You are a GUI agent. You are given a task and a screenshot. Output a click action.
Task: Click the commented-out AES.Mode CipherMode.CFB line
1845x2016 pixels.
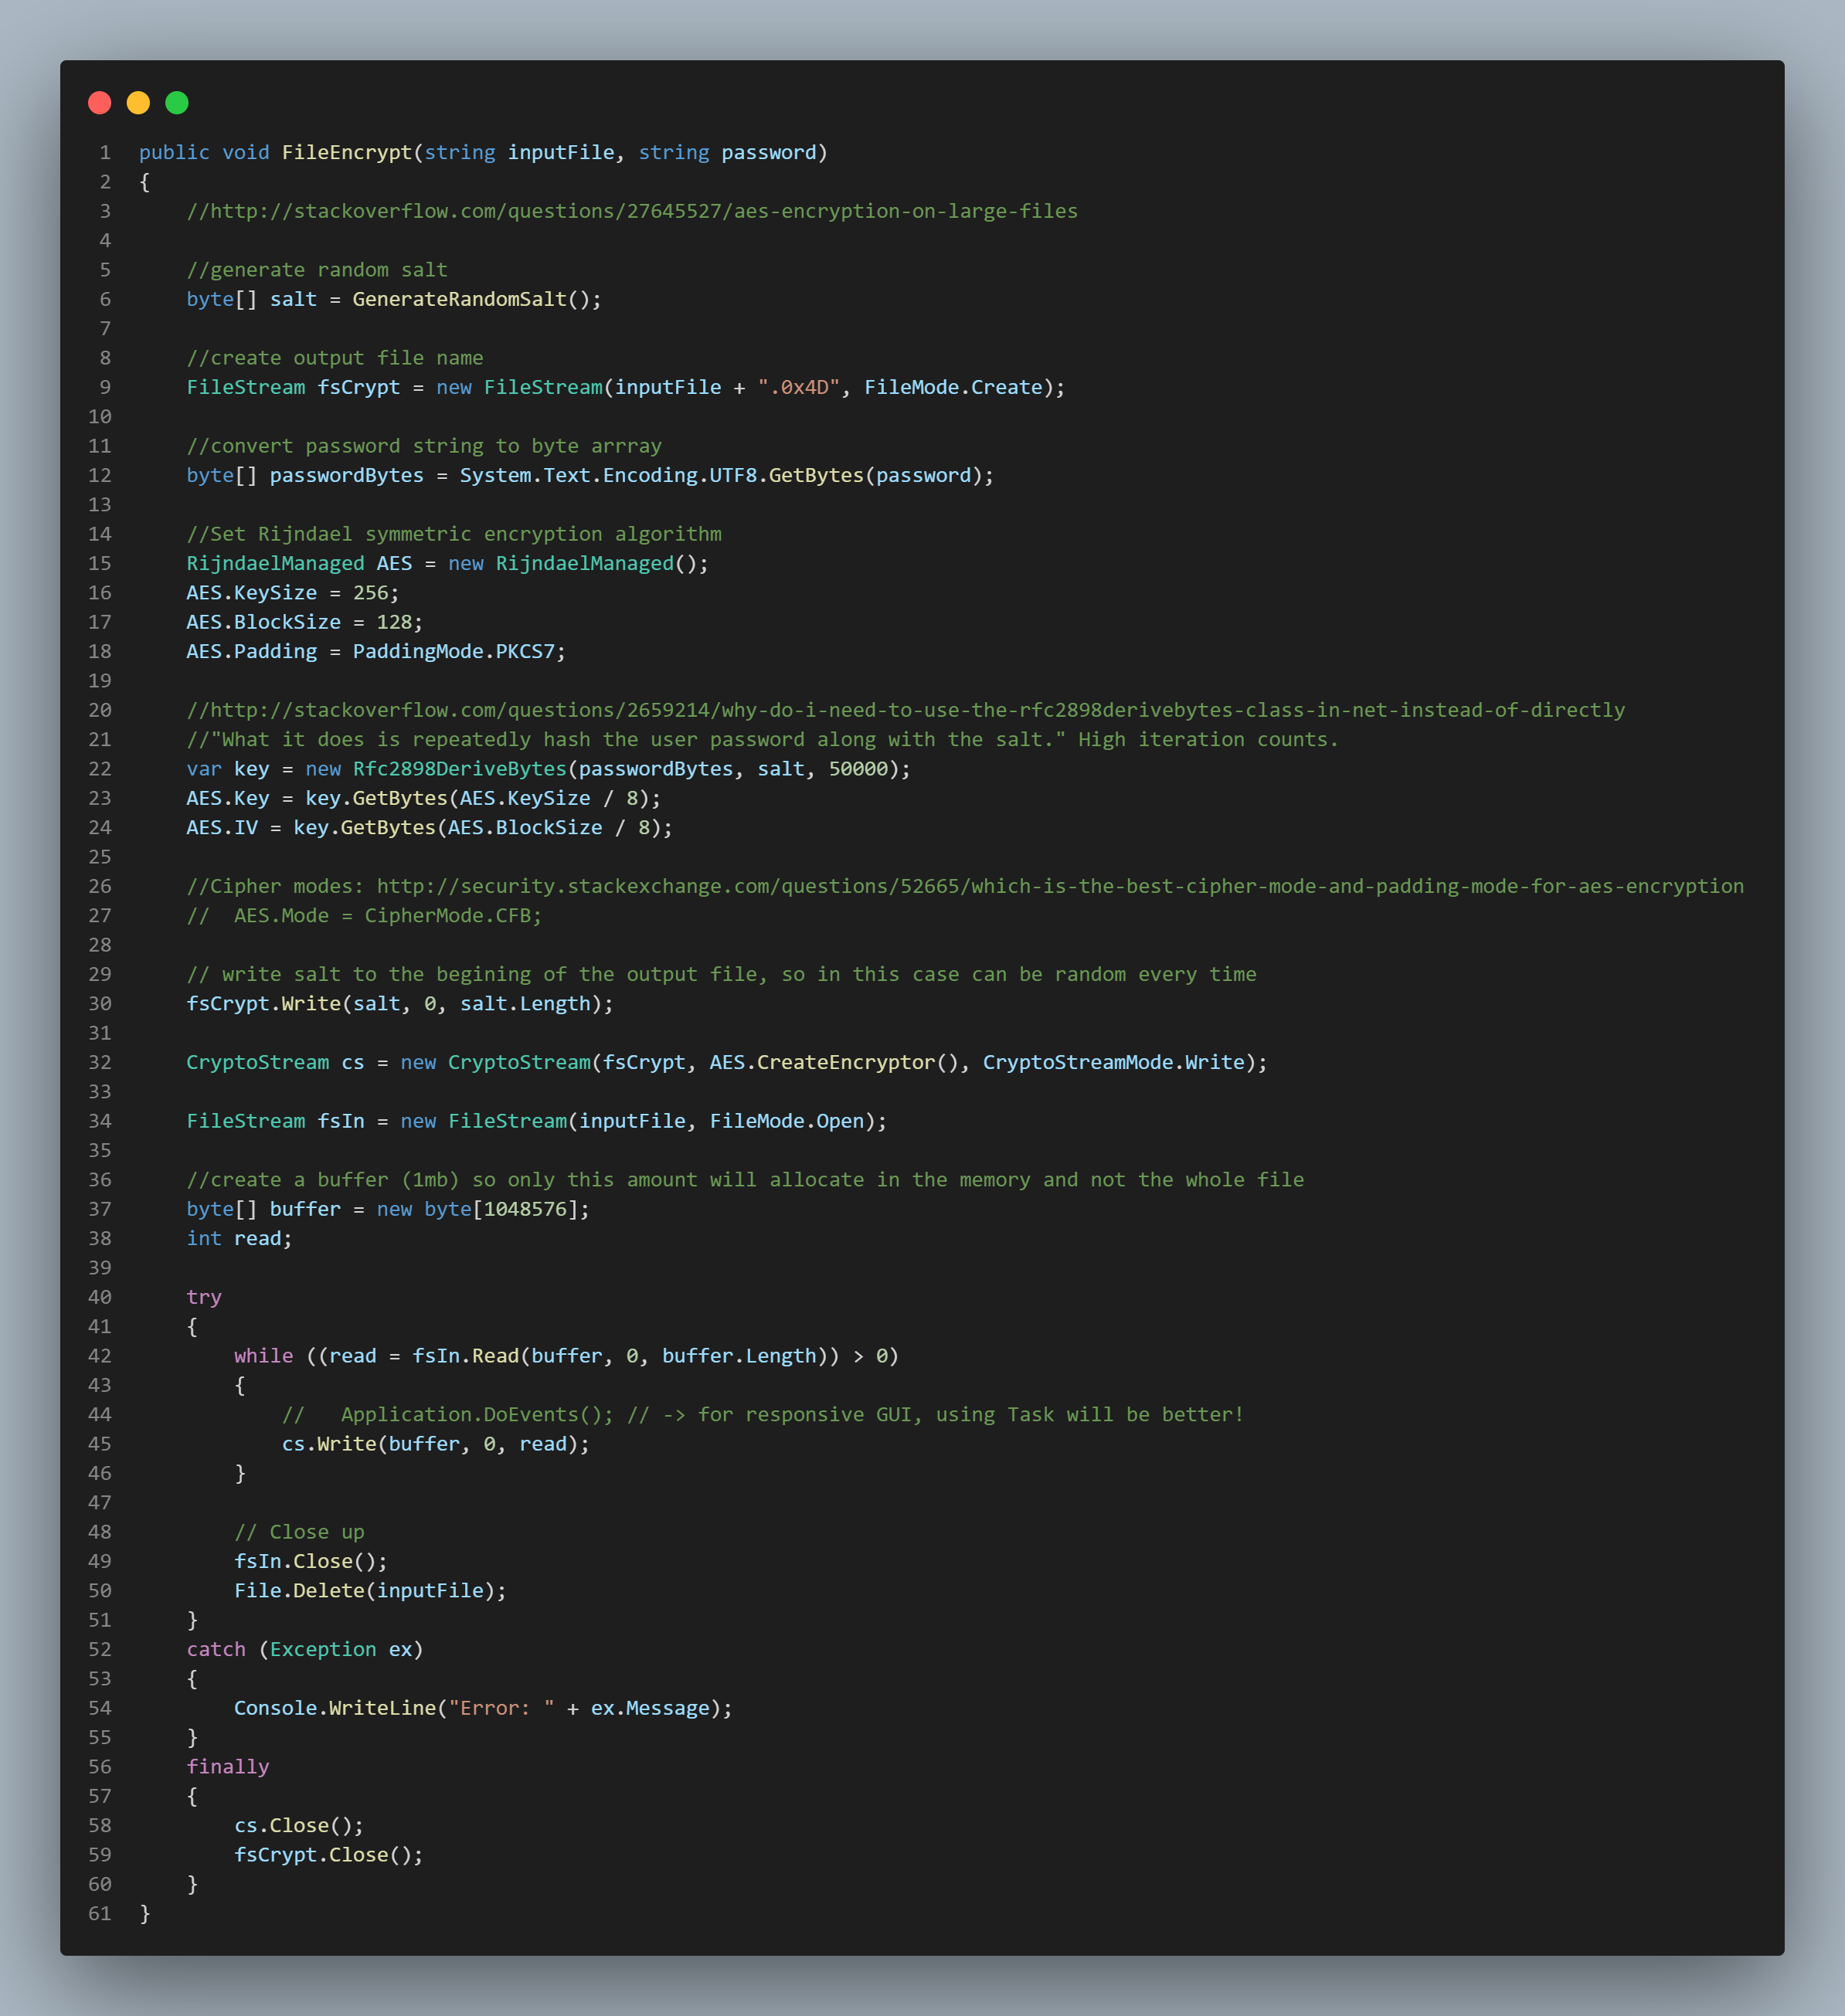tap(363, 915)
